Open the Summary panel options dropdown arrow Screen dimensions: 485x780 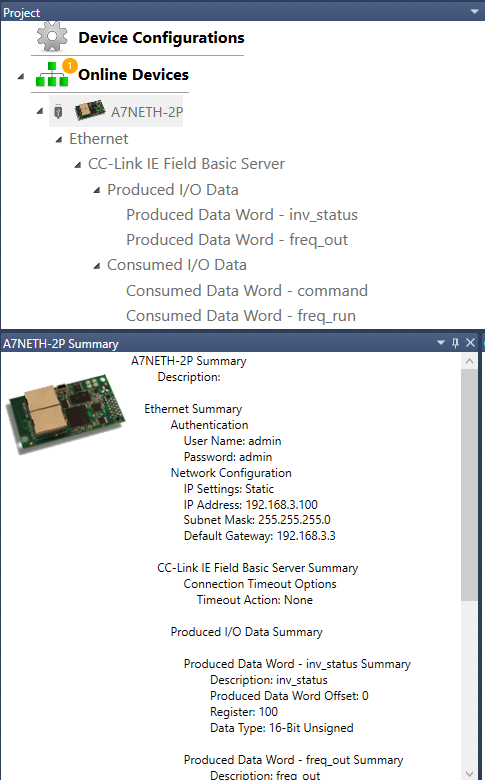(x=440, y=343)
